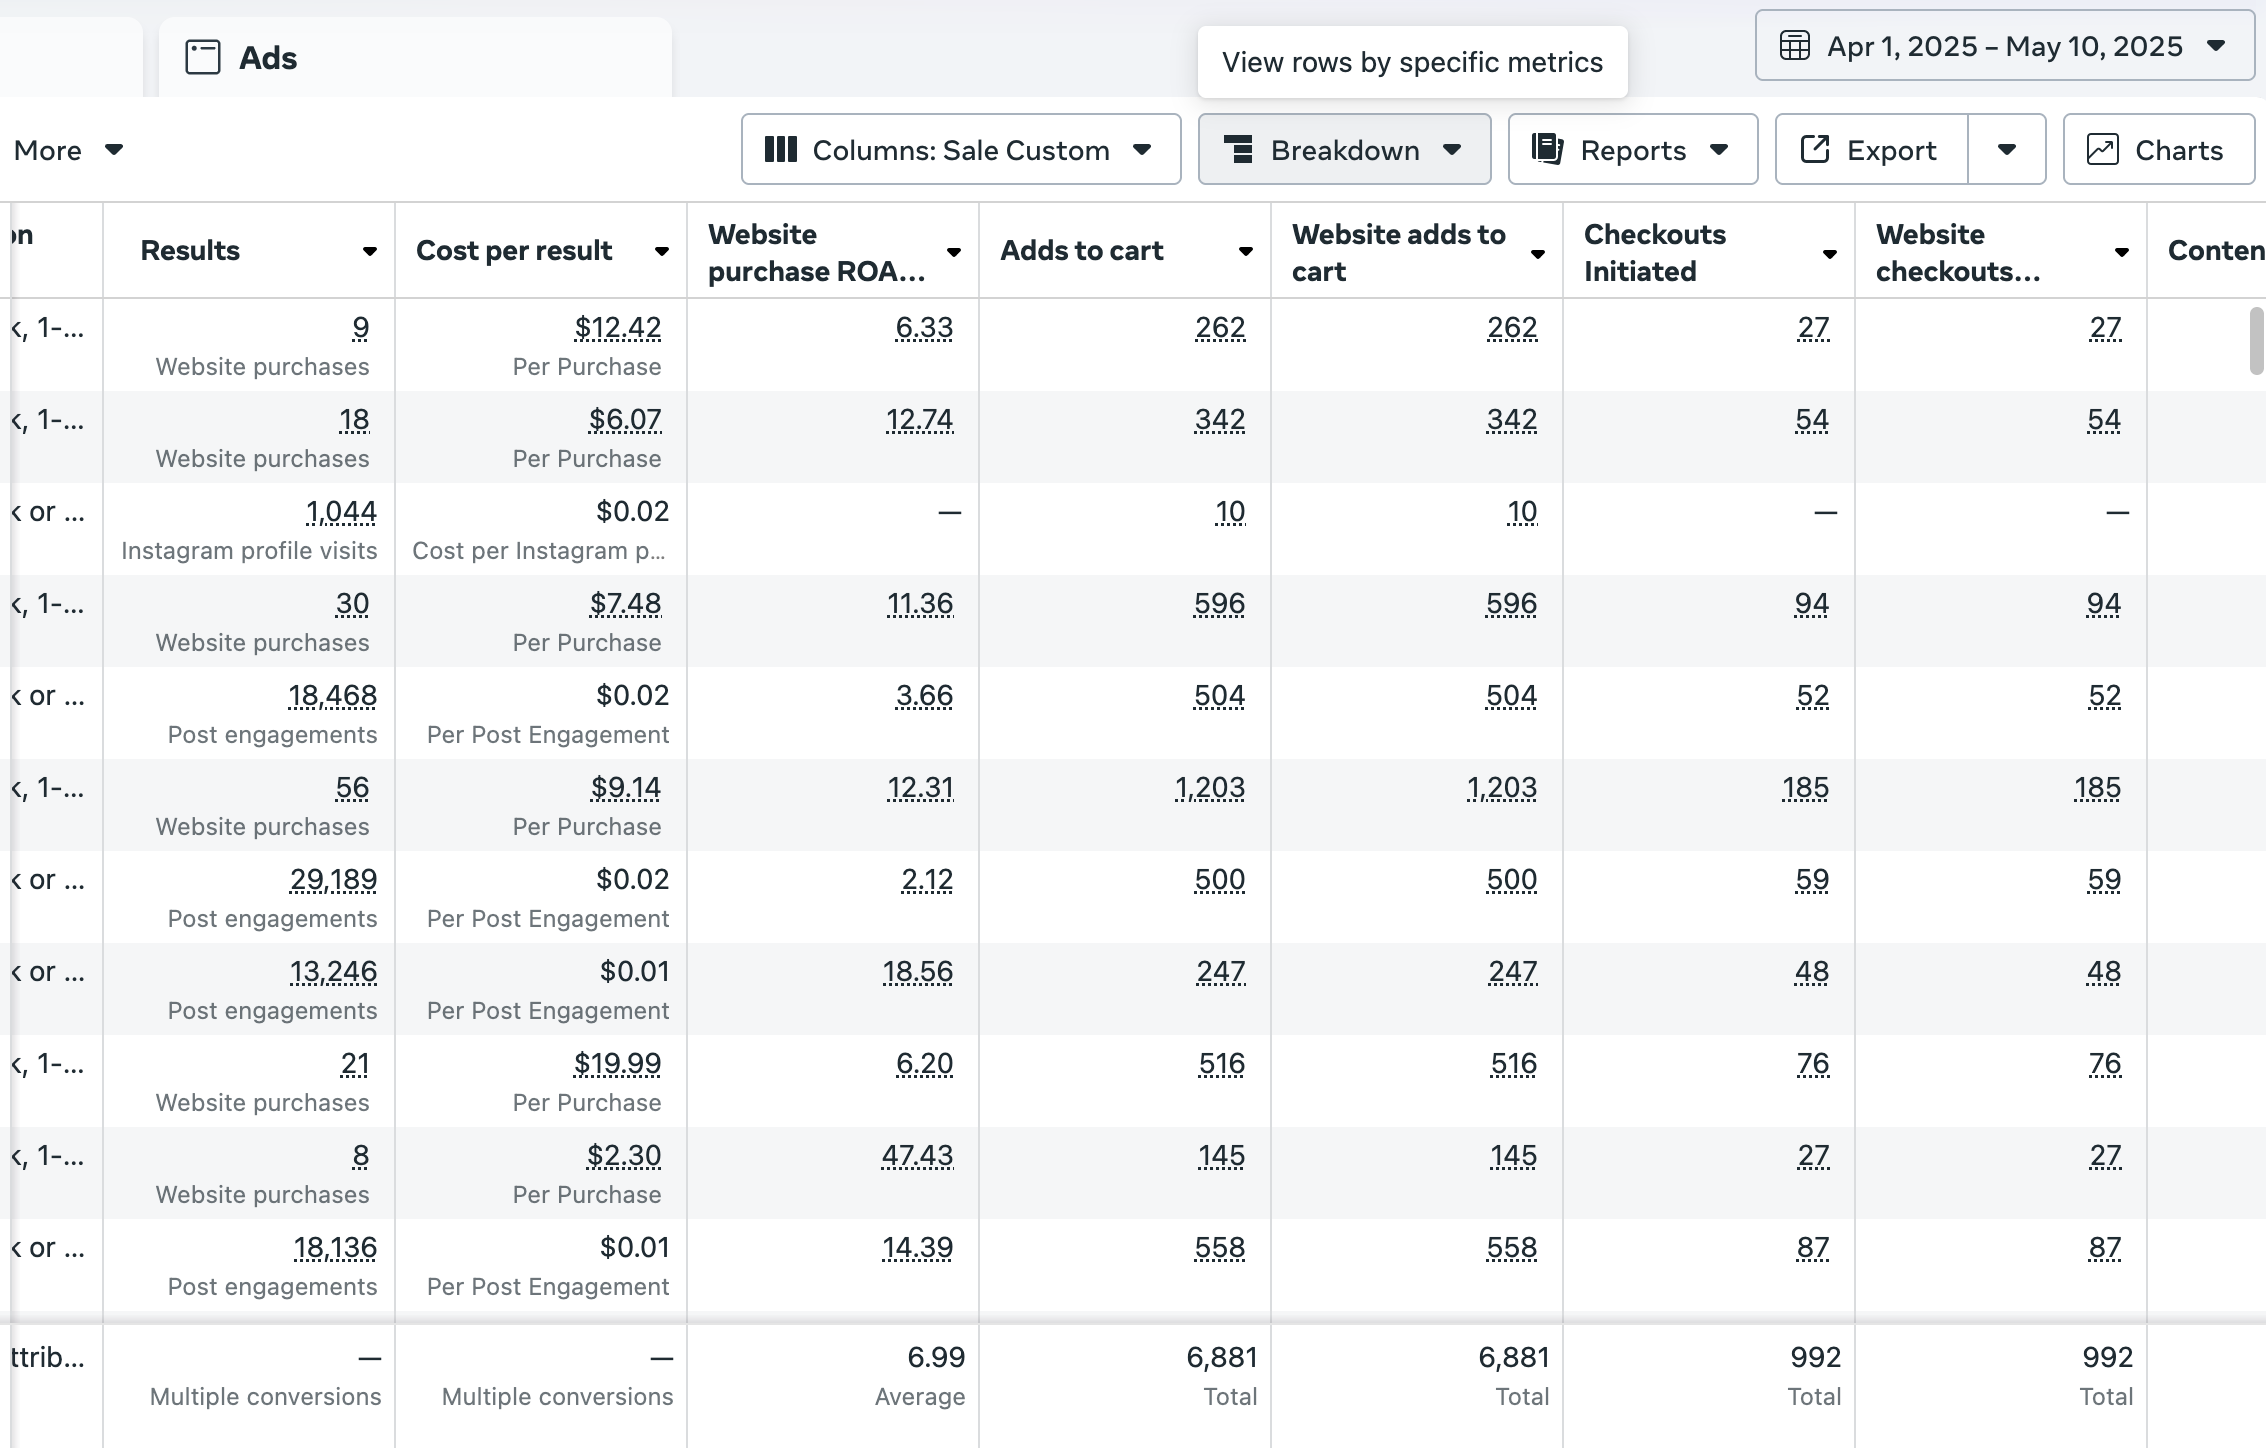Image resolution: width=2266 pixels, height=1448 pixels.
Task: Click the Reports document icon
Action: [1547, 150]
